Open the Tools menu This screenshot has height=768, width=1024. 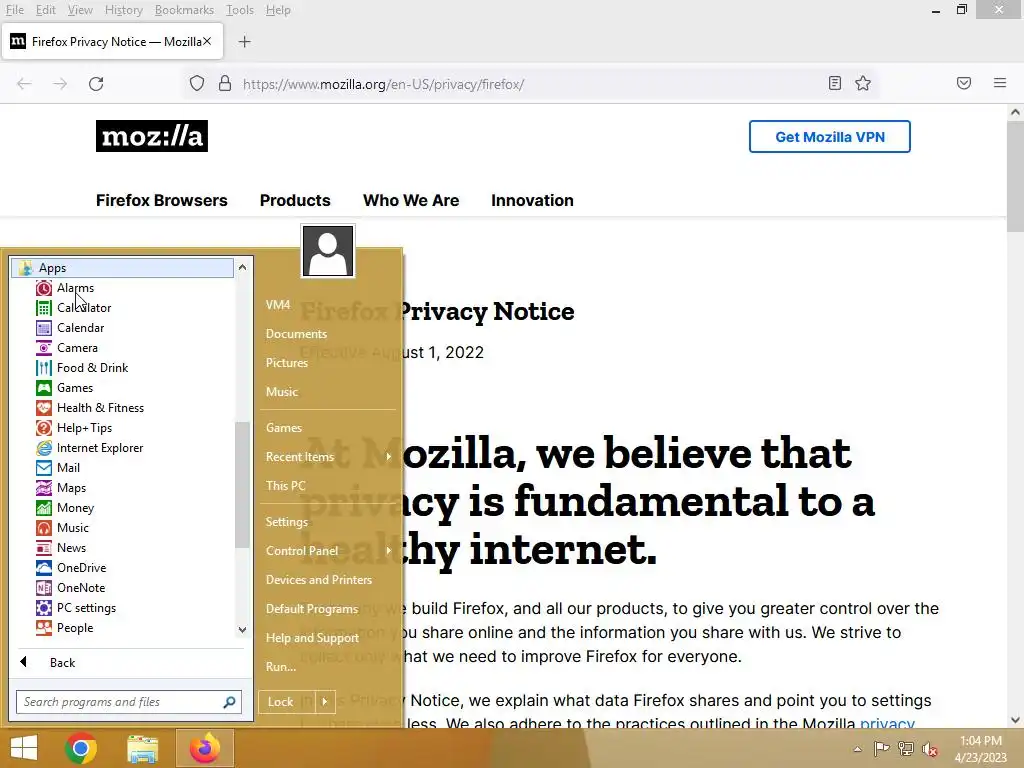pos(240,10)
